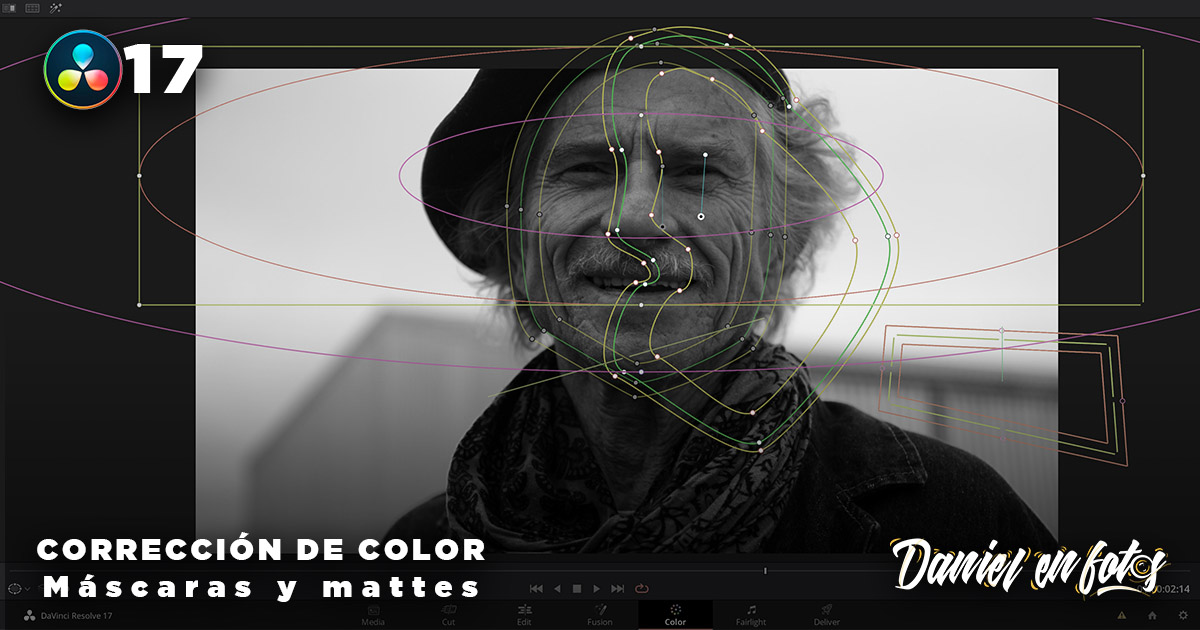Enable the Split Screen viewer mode
The height and width of the screenshot is (630, 1200).
(32, 8)
